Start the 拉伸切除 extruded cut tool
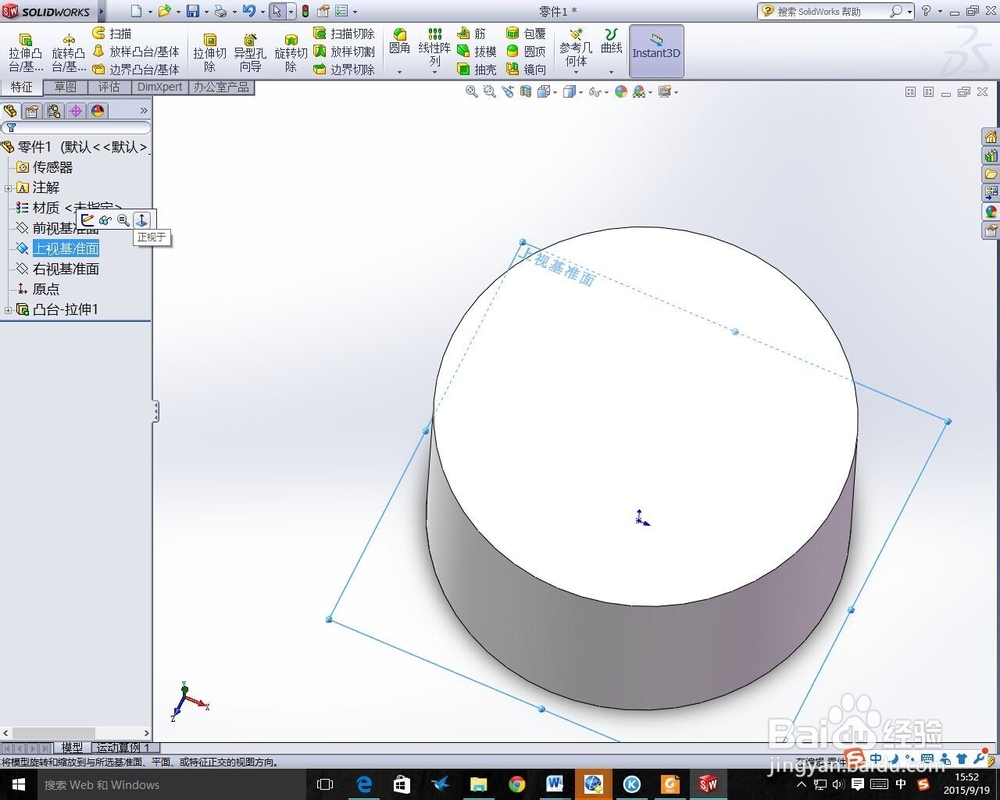This screenshot has width=1000, height=800. point(210,52)
